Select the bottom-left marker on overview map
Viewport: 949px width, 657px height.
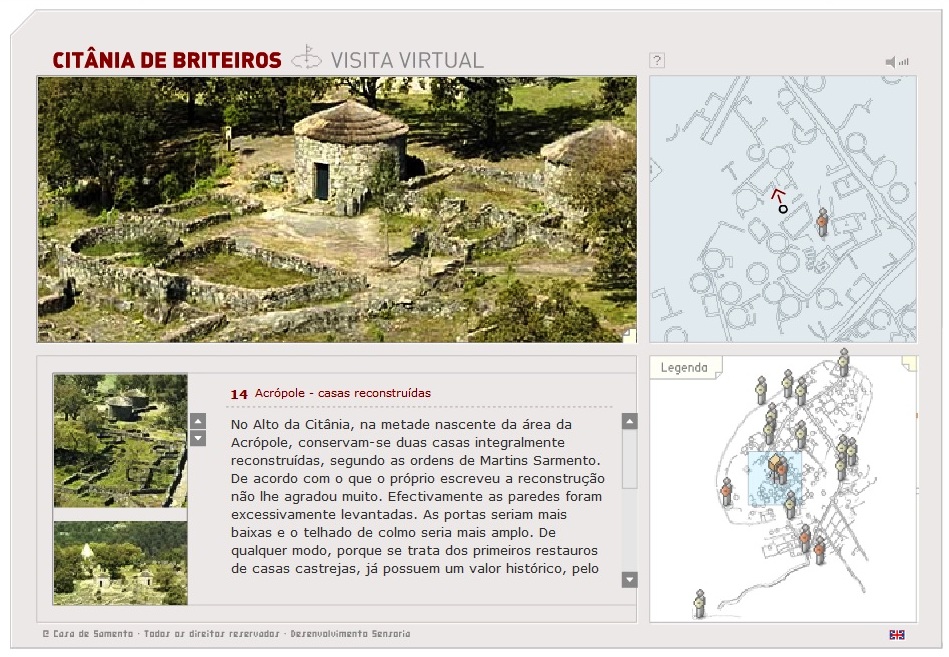(700, 603)
